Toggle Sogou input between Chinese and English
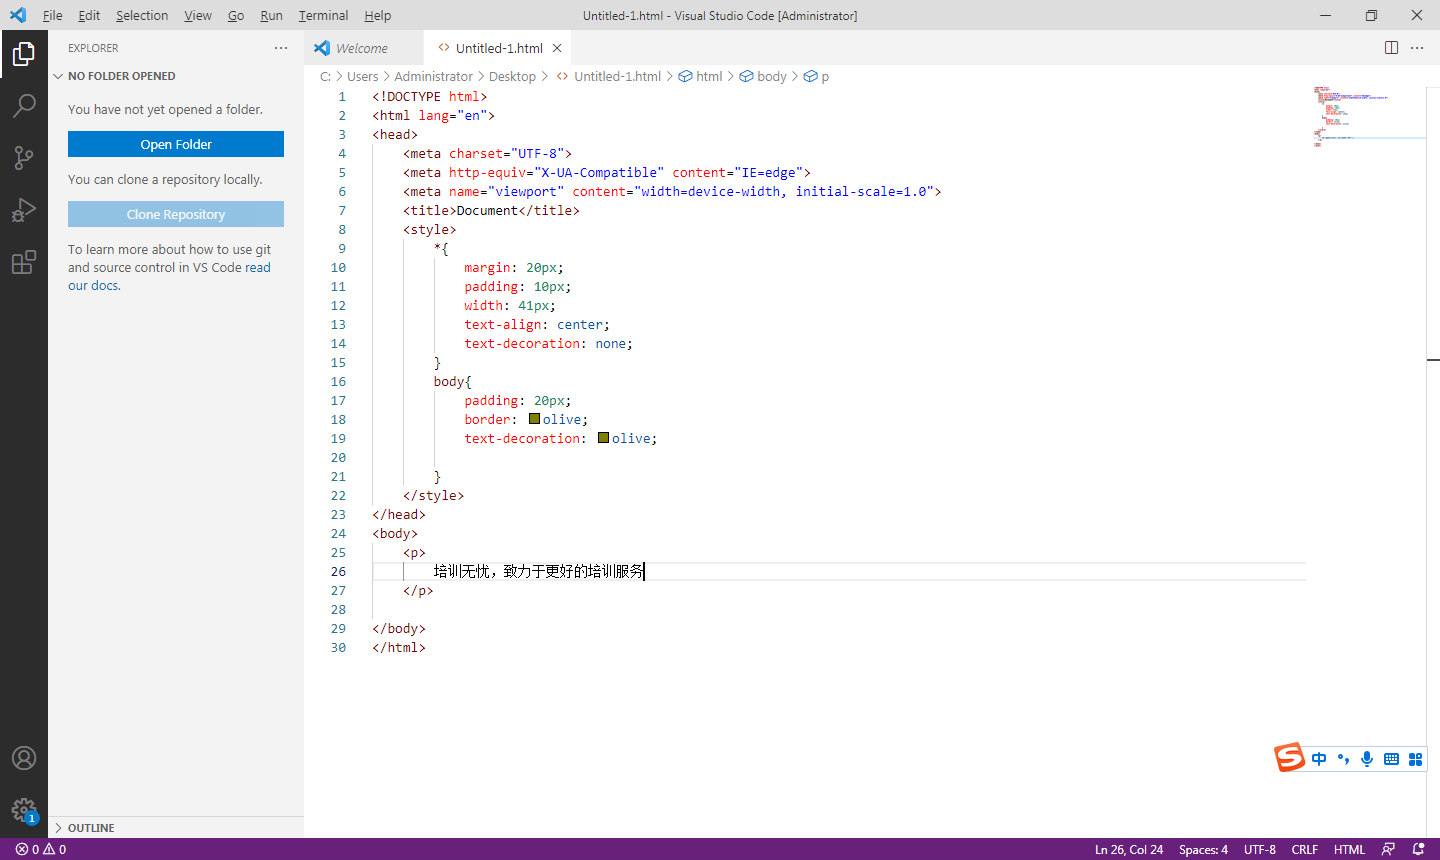The width and height of the screenshot is (1440, 860). point(1318,758)
